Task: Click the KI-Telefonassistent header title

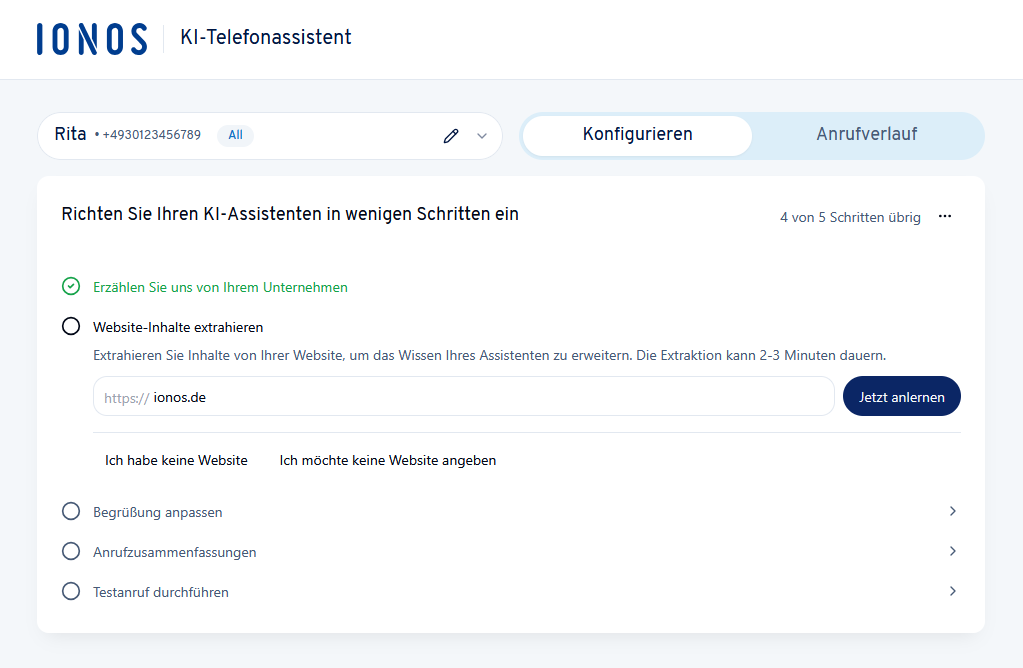Action: click(265, 38)
